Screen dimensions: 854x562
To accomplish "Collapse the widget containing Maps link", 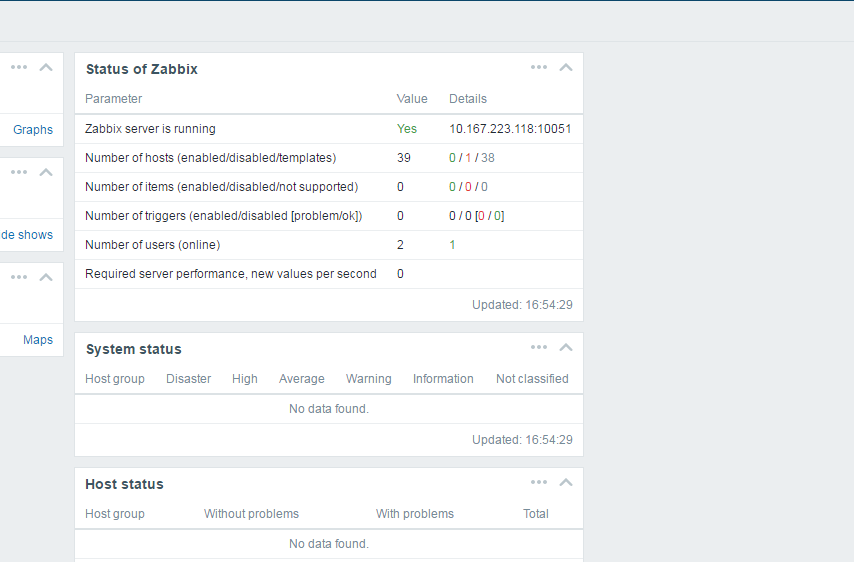I will coord(46,278).
